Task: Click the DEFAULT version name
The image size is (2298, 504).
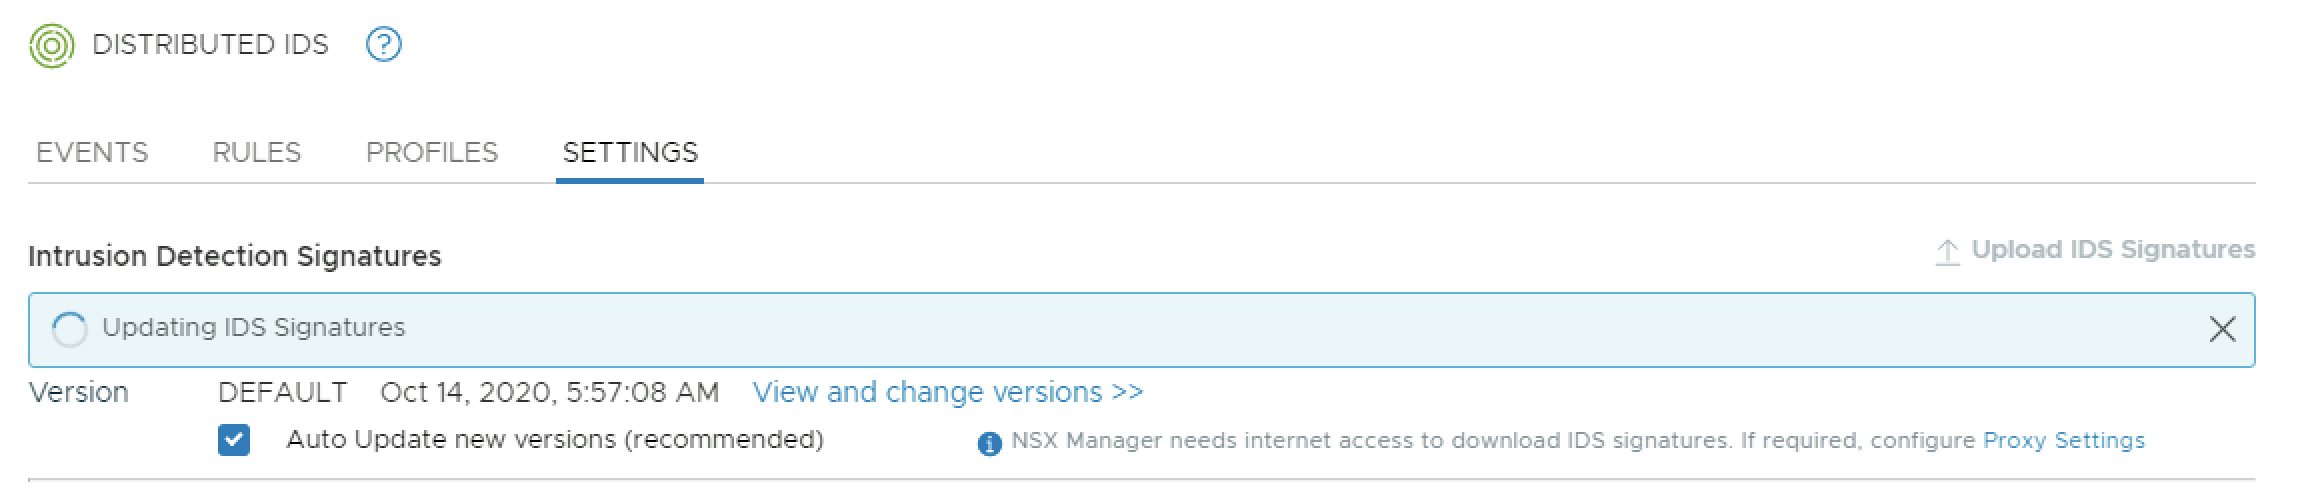Action: click(x=283, y=392)
